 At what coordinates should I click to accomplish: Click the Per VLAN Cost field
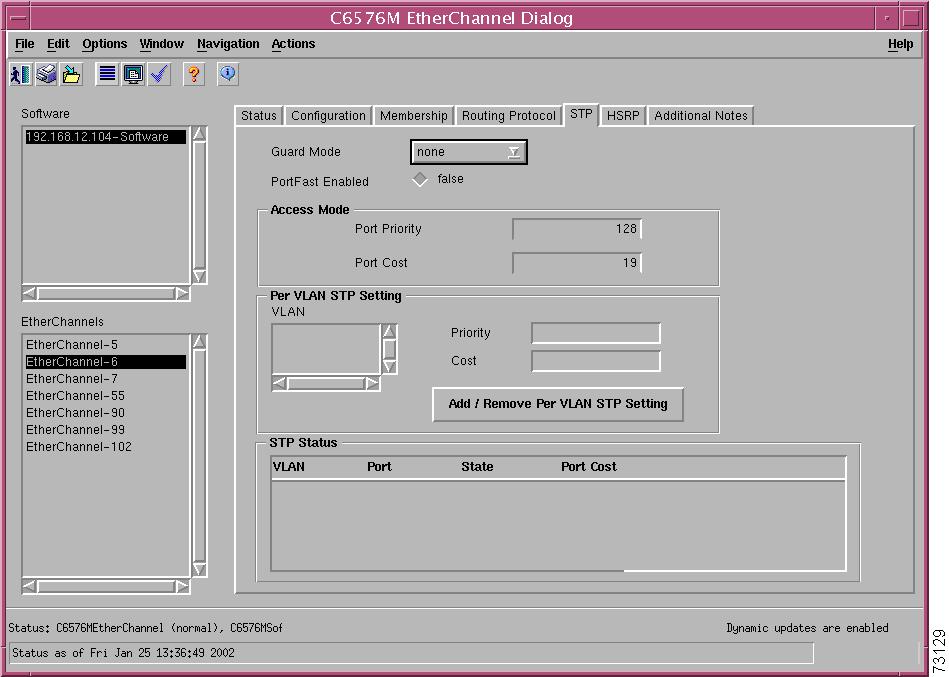pyautogui.click(x=596, y=361)
